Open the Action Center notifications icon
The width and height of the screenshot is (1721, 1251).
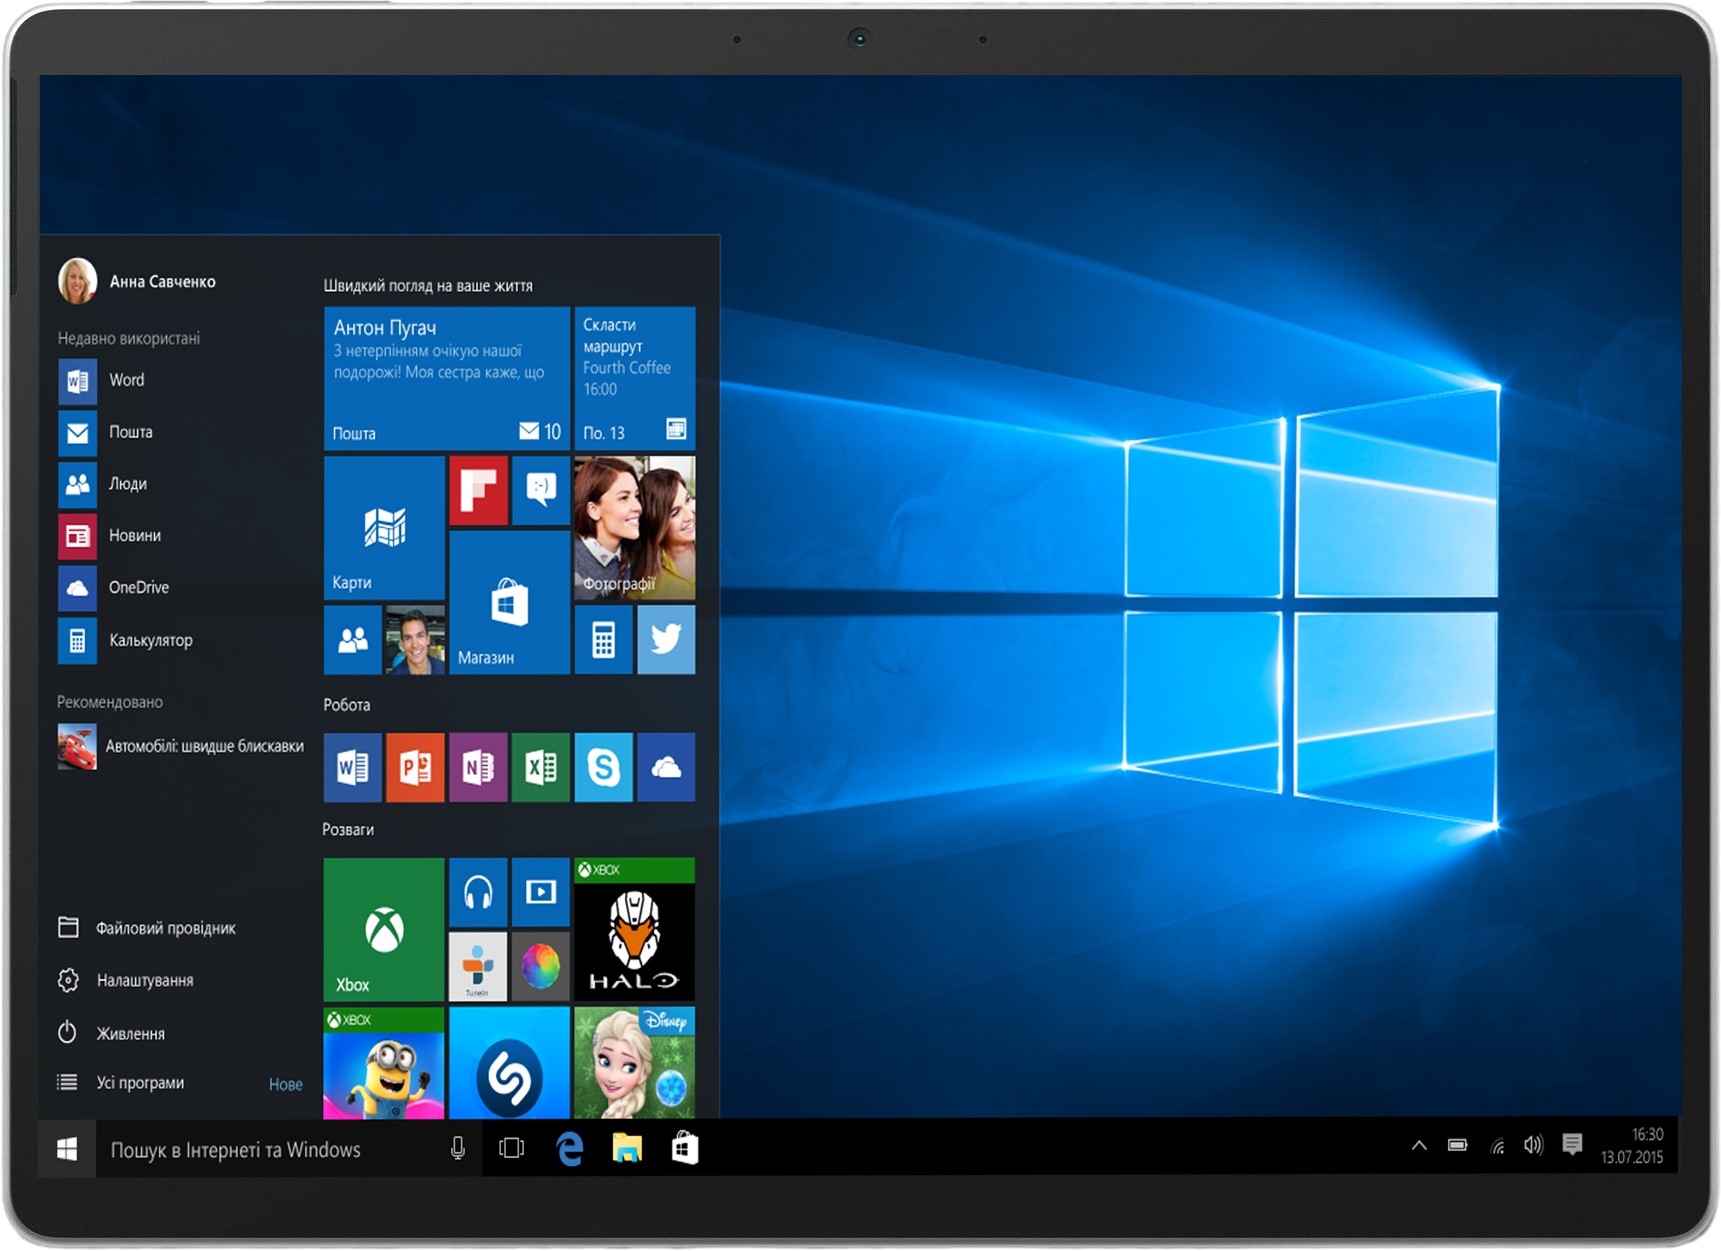pos(1572,1145)
